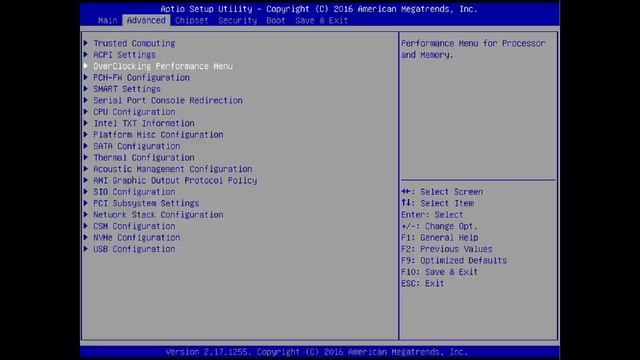Open AMI Graphic Output Protocol Policy
Screen dimensions: 640x360
175,180
